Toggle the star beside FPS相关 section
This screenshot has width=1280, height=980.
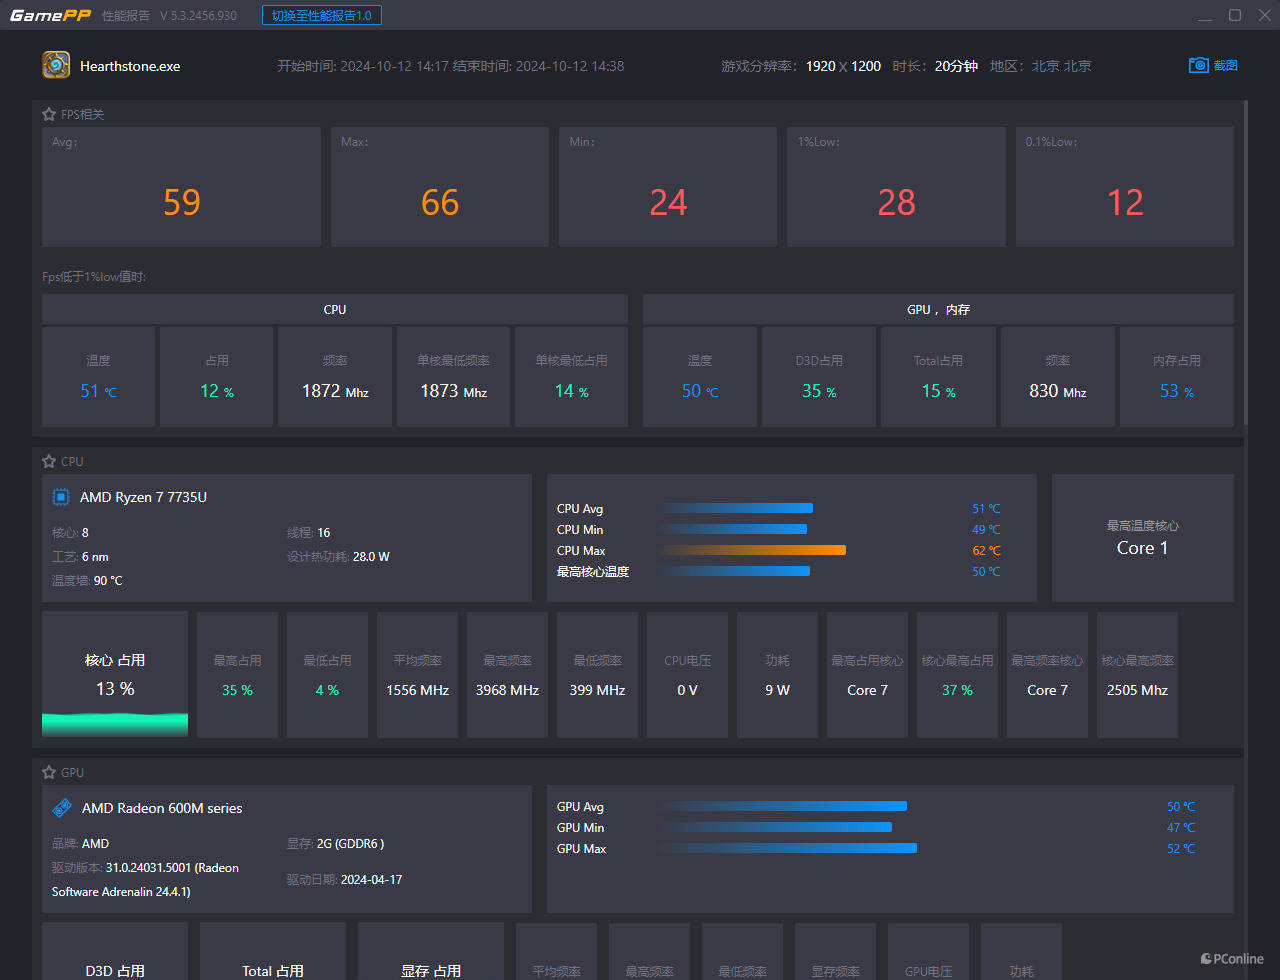(49, 114)
